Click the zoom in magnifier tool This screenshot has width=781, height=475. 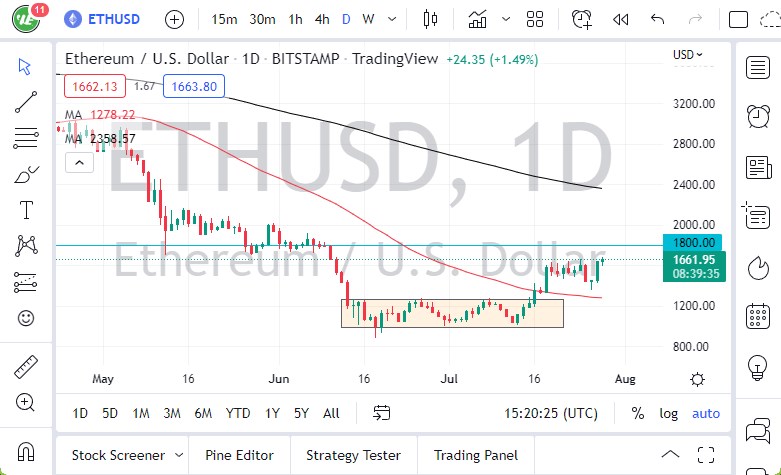tap(26, 403)
